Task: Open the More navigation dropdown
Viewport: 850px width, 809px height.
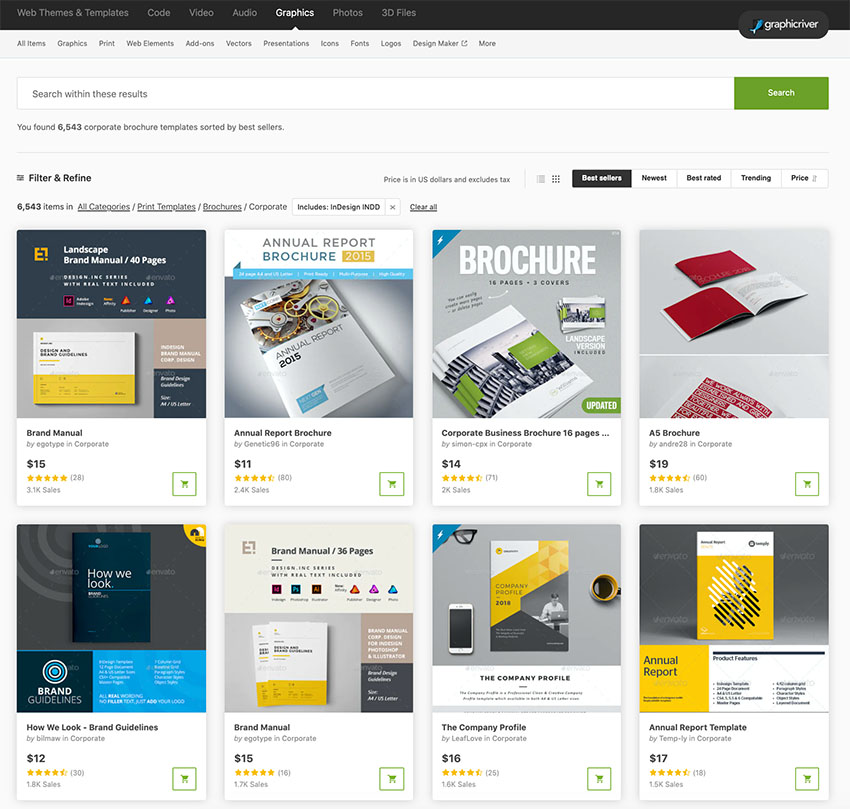Action: [x=487, y=44]
